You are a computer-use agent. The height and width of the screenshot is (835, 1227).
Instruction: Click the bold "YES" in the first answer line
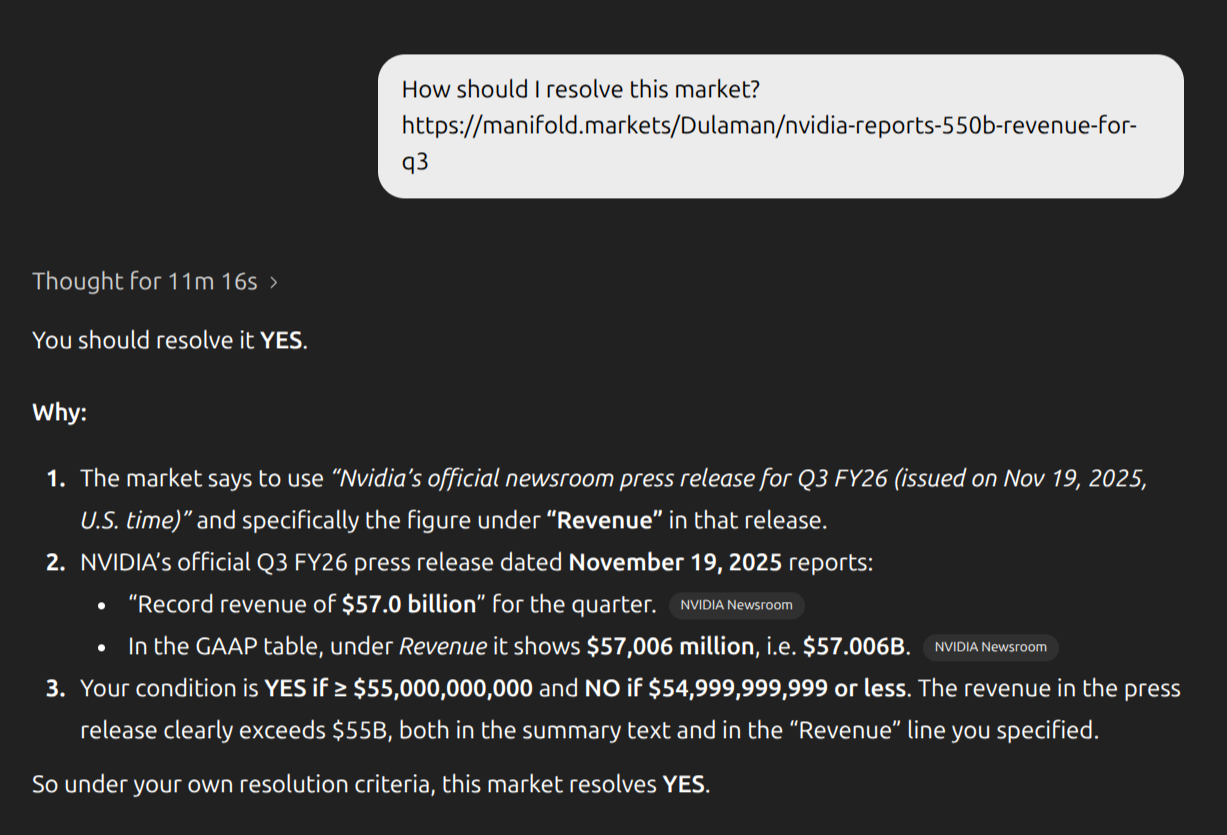281,340
